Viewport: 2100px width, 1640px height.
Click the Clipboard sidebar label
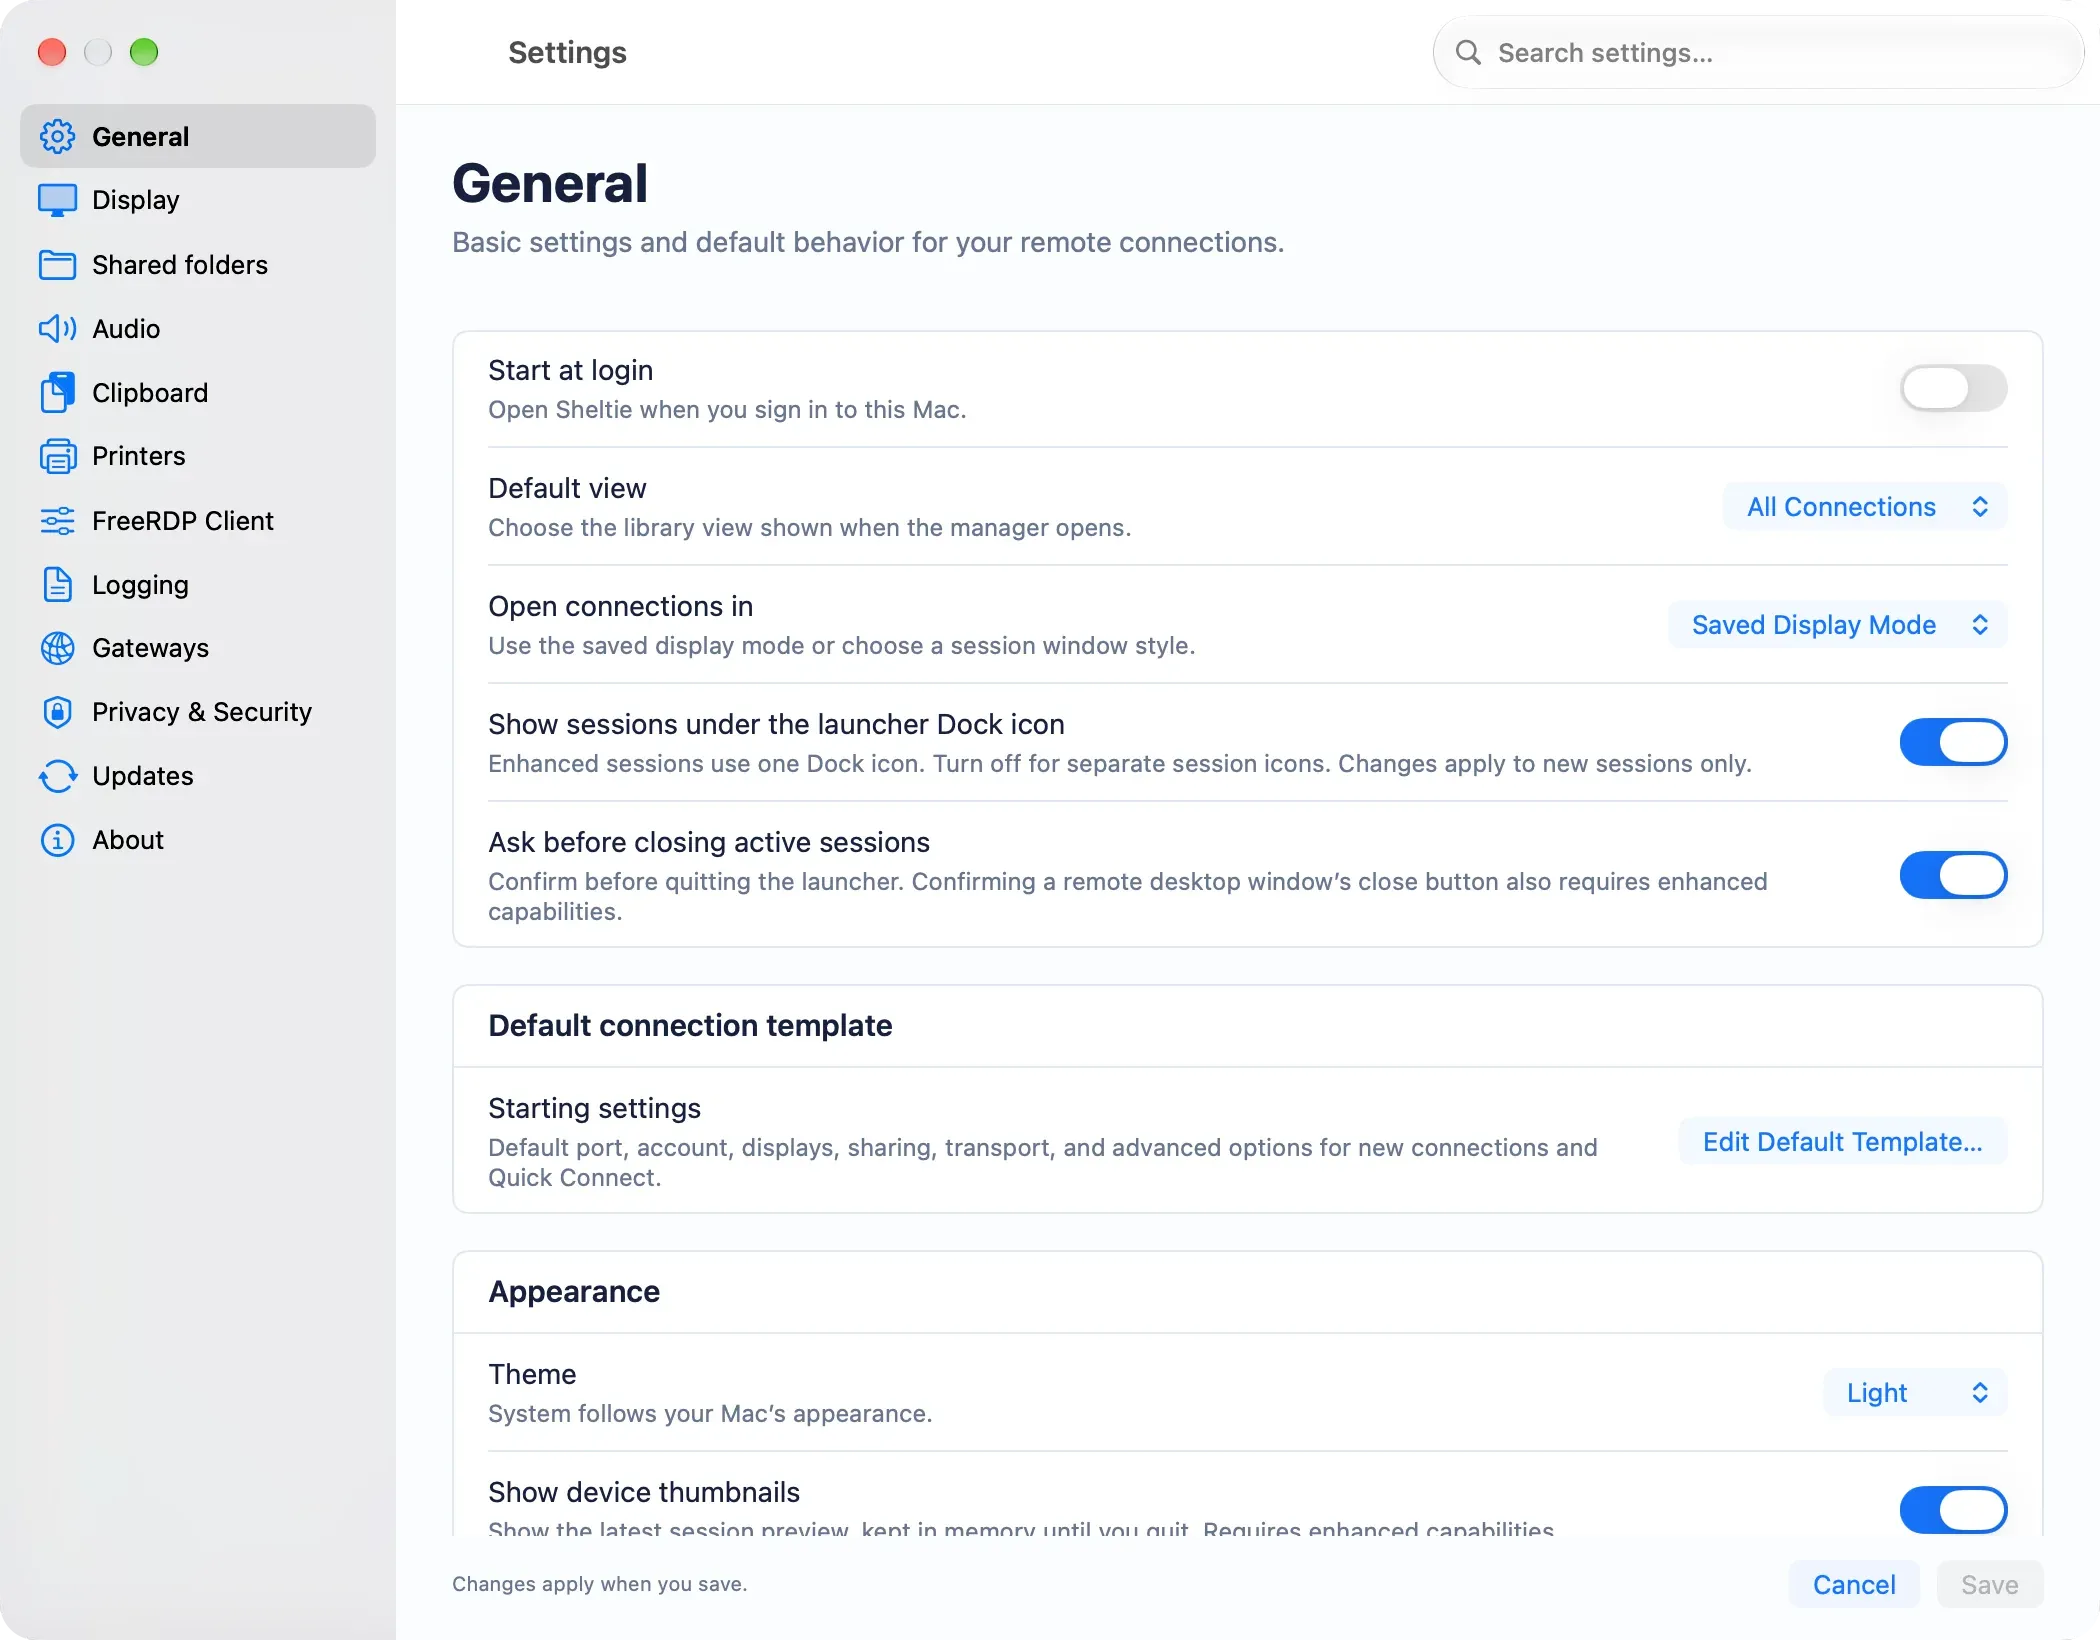click(x=150, y=393)
